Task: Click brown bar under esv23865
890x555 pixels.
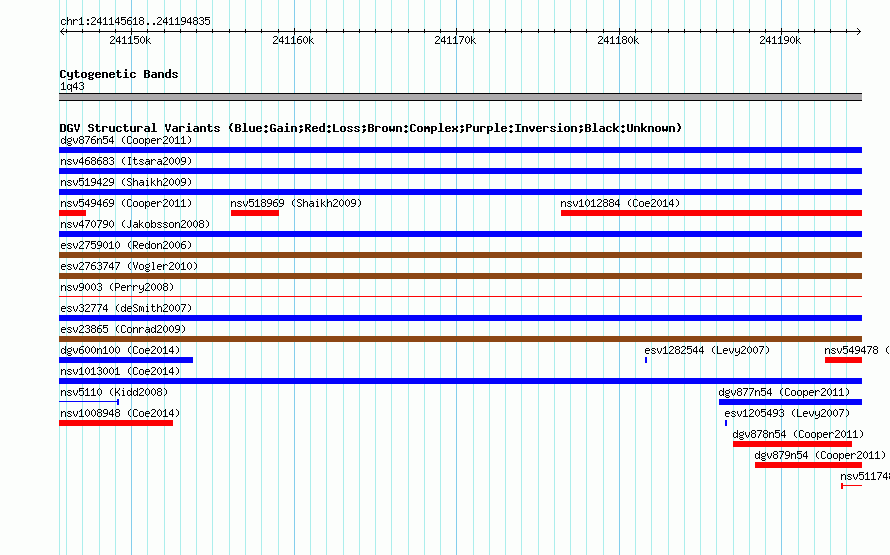Action: [x=460, y=339]
